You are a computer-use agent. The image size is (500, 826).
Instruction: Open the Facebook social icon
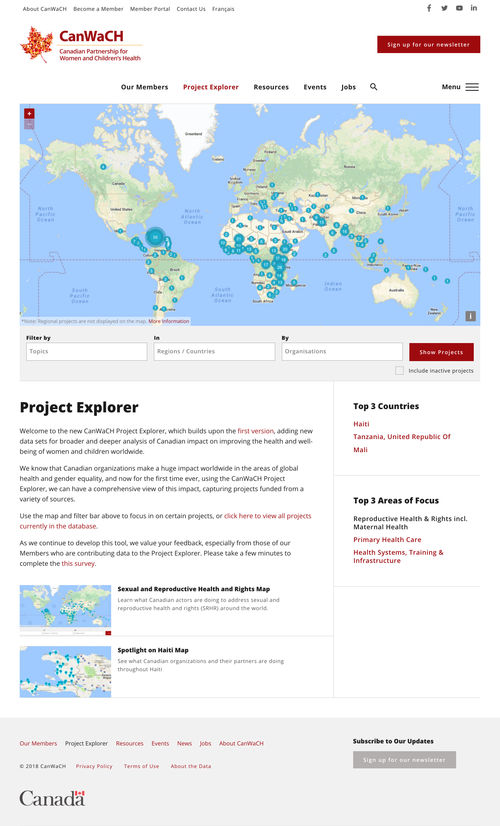[429, 8]
